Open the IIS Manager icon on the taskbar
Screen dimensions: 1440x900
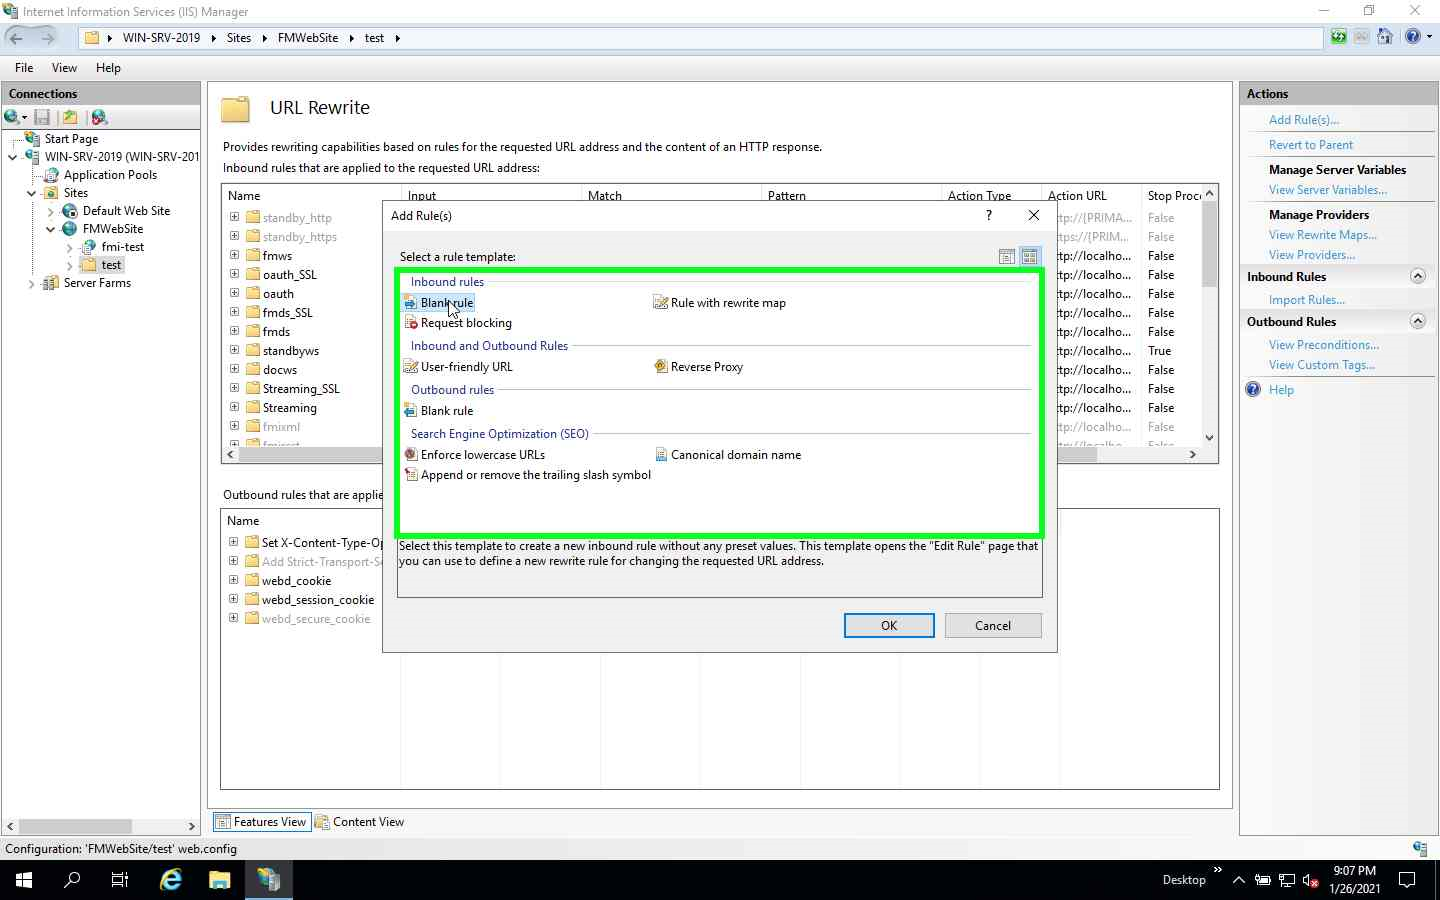pyautogui.click(x=268, y=880)
